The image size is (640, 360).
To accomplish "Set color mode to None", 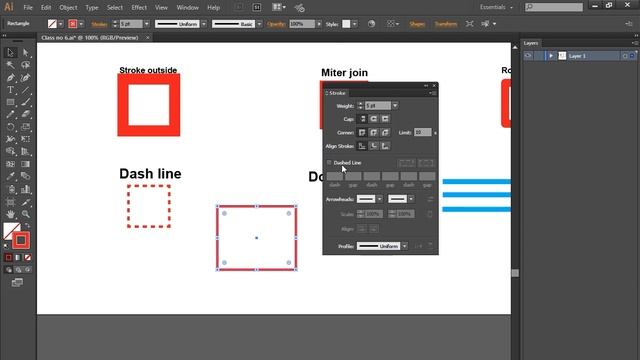I will coord(27,258).
